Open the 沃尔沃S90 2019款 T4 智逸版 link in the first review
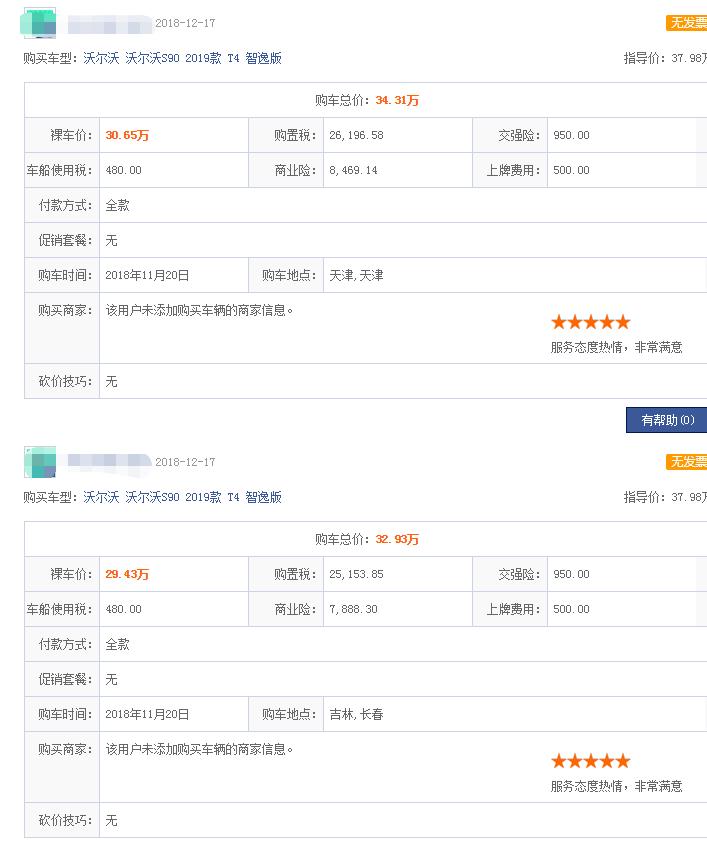Image resolution: width=707 pixels, height=844 pixels. (203, 58)
